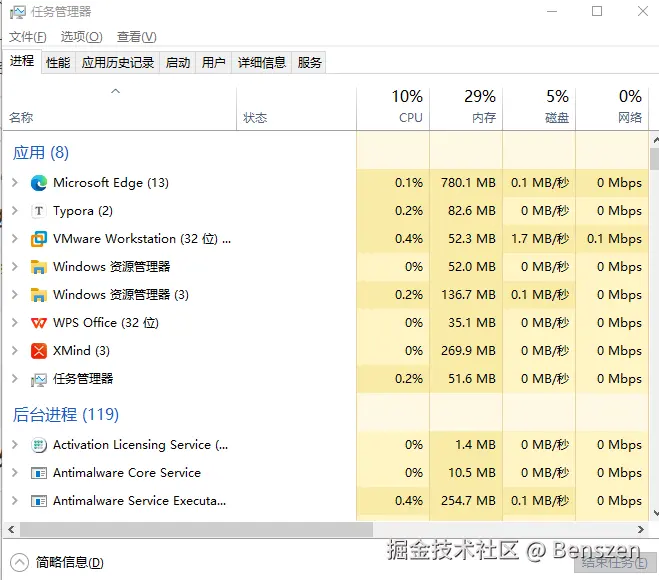Expand the Microsoft Edge (13) process group
The image size is (659, 580).
(15, 182)
